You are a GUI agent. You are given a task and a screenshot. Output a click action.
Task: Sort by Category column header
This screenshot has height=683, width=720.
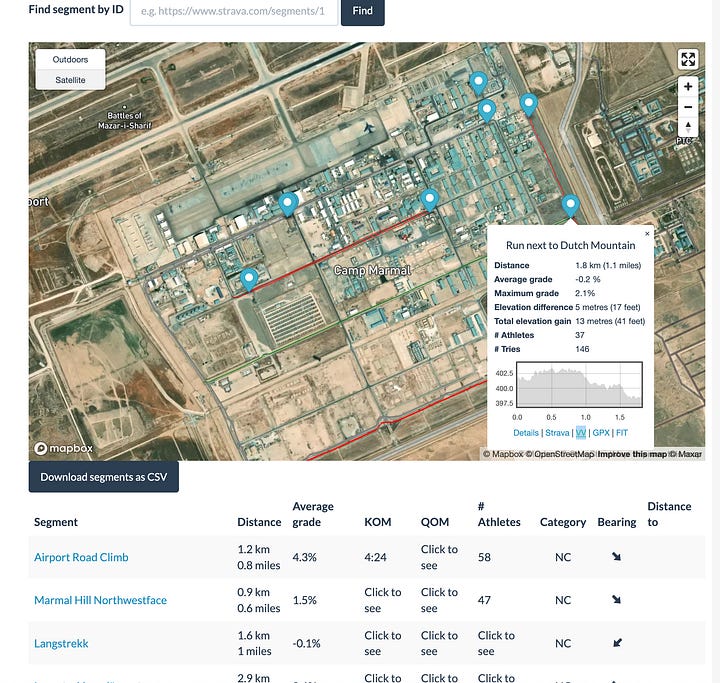[563, 522]
